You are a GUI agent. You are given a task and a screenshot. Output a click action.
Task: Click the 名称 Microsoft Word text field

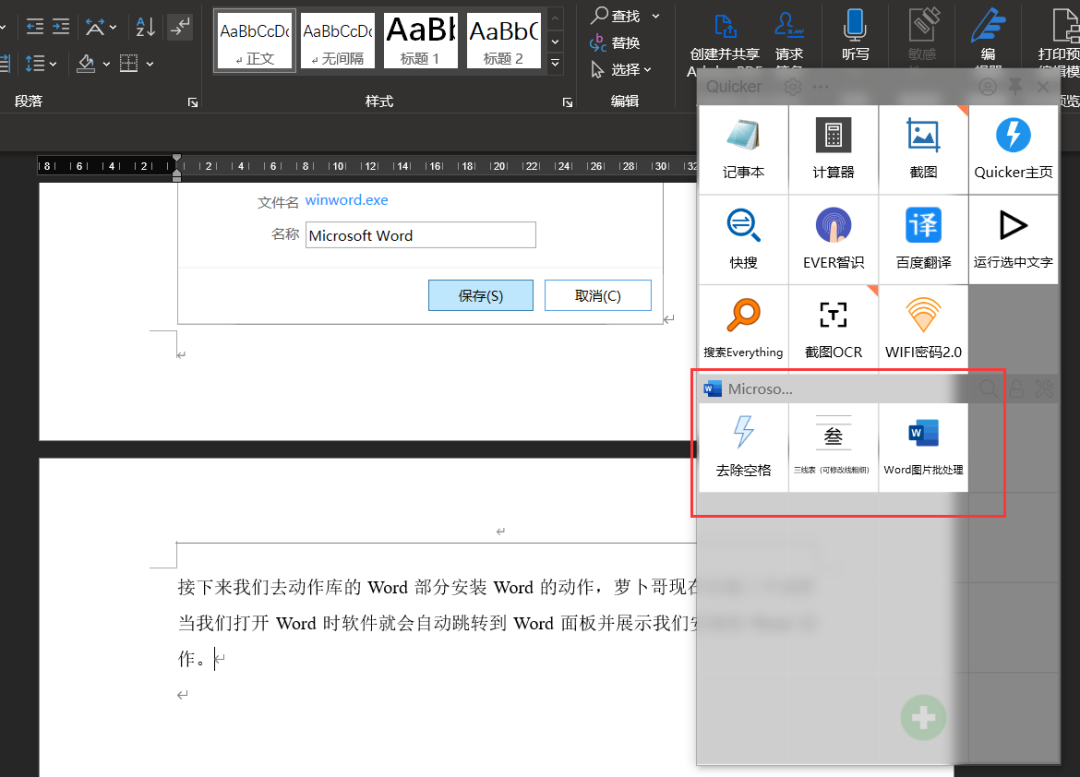point(421,235)
